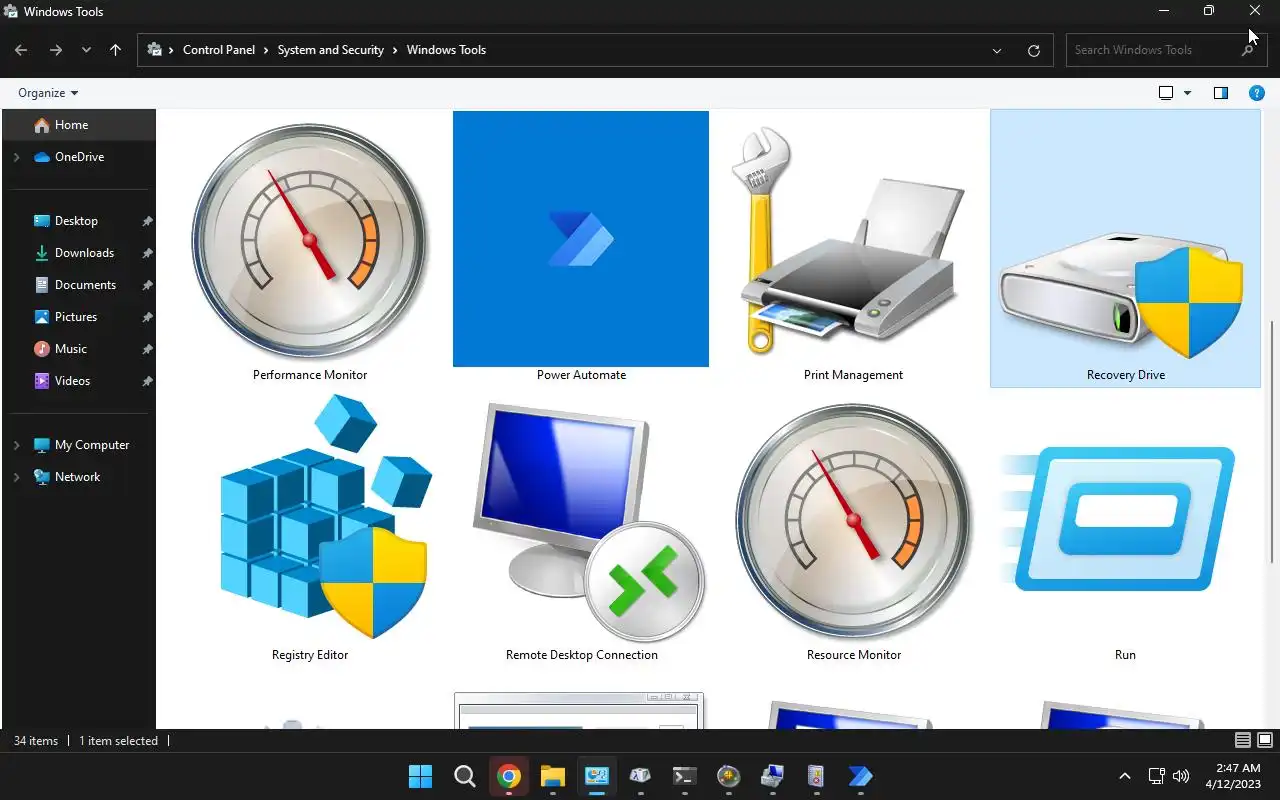Expand the Network tree node
The height and width of the screenshot is (800, 1280).
16,477
